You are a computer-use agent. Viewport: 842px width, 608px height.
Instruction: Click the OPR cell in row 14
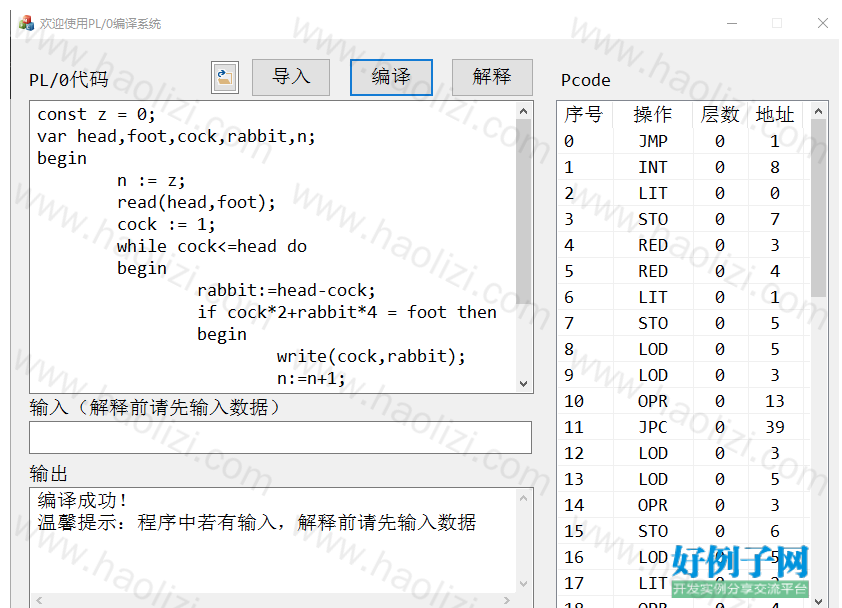pyautogui.click(x=653, y=505)
